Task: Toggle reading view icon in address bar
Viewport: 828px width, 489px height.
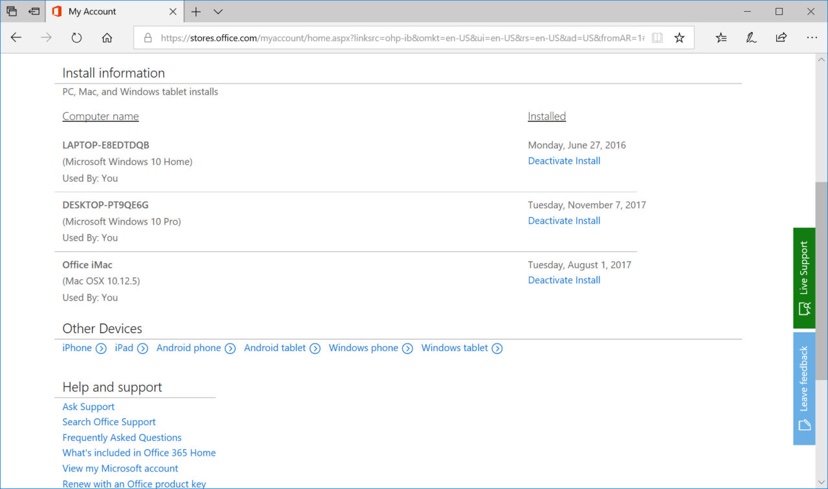Action: (657, 38)
